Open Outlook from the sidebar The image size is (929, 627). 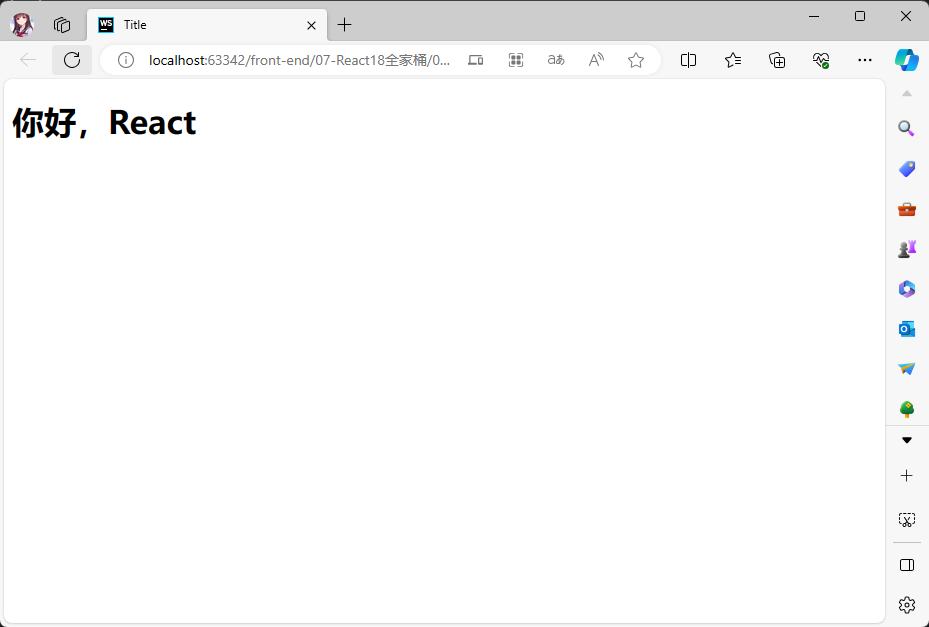(x=907, y=329)
